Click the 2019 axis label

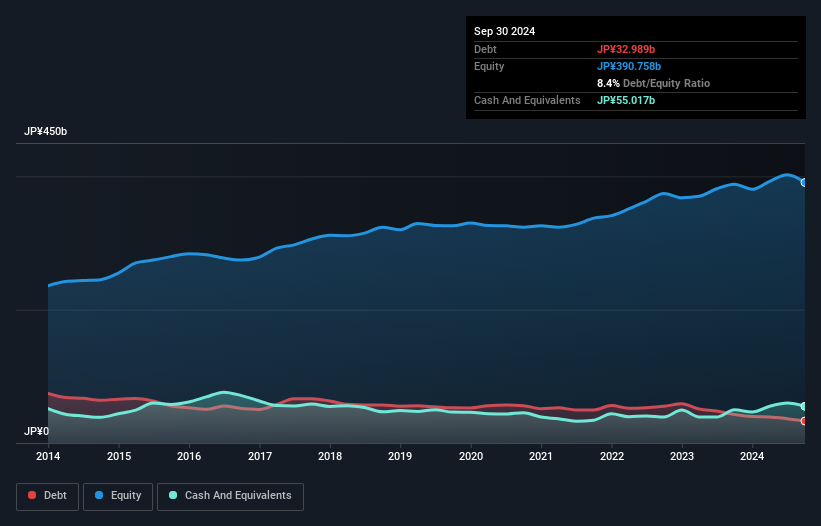point(400,456)
